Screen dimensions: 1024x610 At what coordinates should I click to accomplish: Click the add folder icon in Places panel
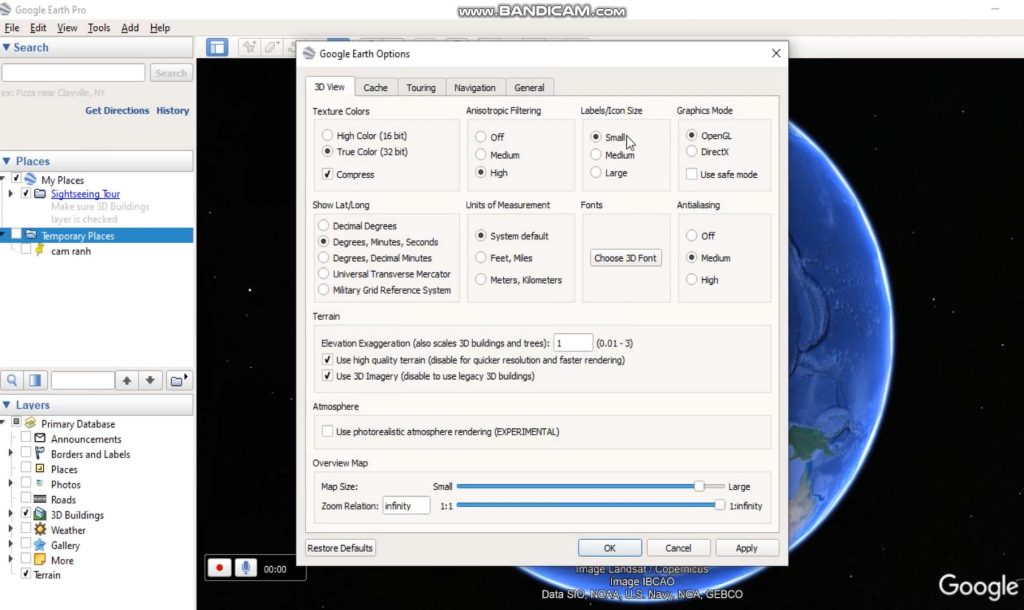click(x=178, y=380)
